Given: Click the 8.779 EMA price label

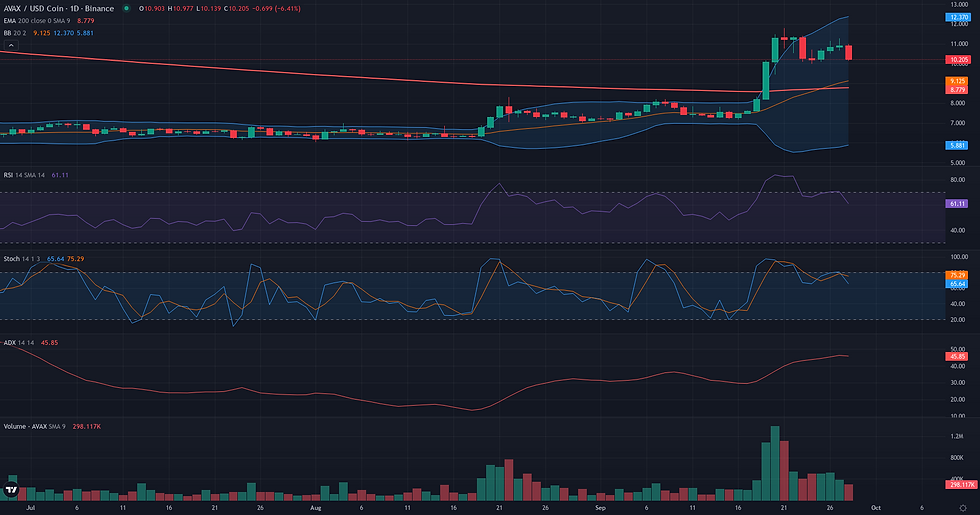Looking at the screenshot, I should coord(957,89).
